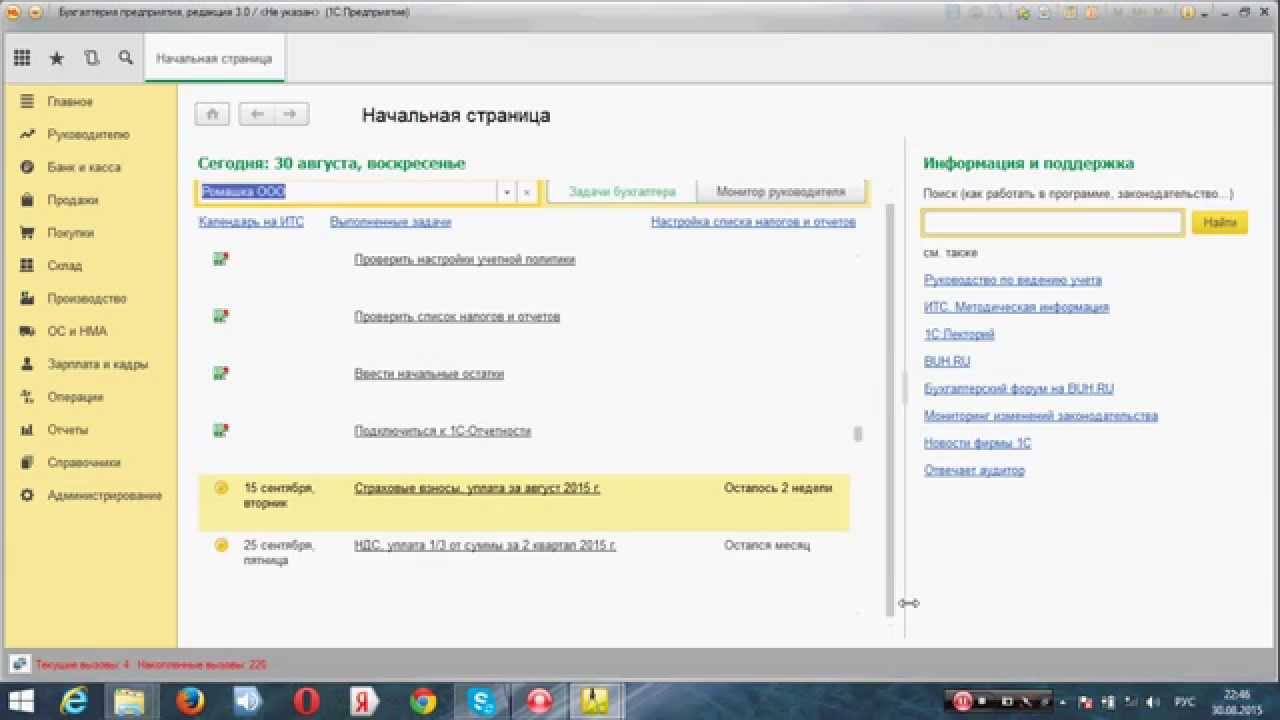Open the Календарь на ИТС link

point(251,222)
